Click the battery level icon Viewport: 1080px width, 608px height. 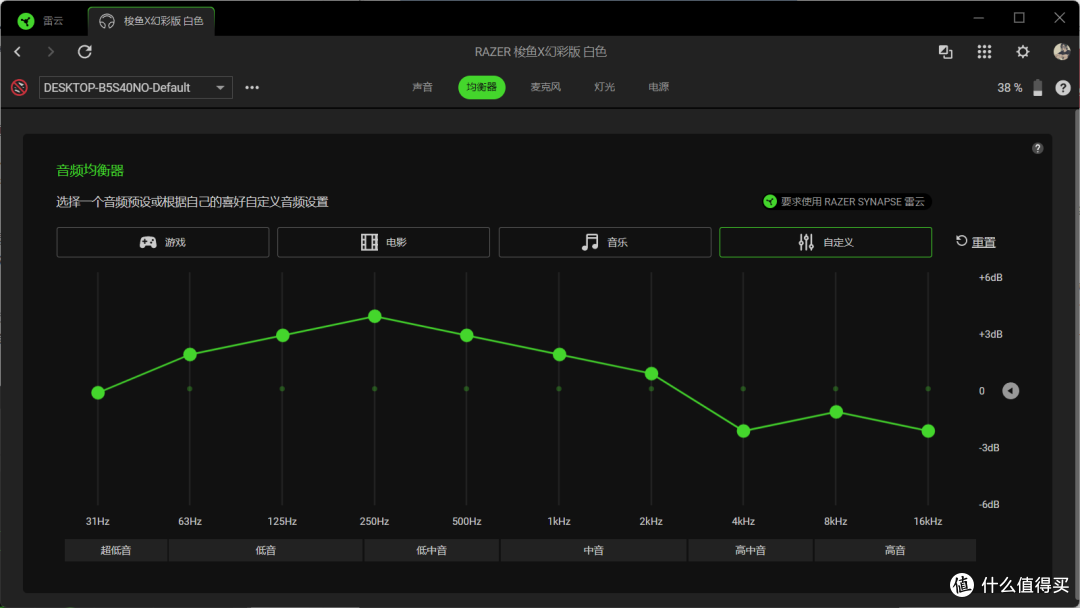pos(1037,87)
